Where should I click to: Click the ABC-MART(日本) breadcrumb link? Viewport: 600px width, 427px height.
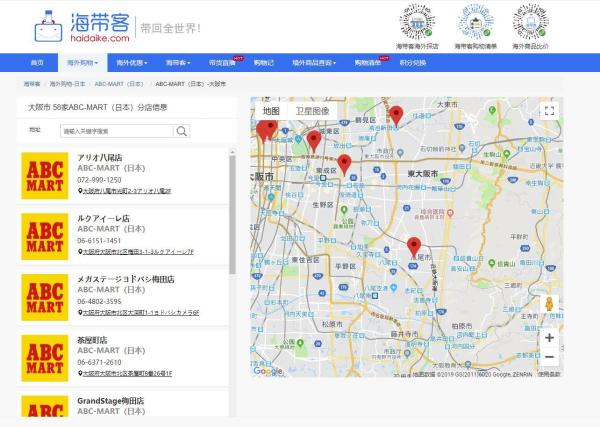[x=119, y=84]
